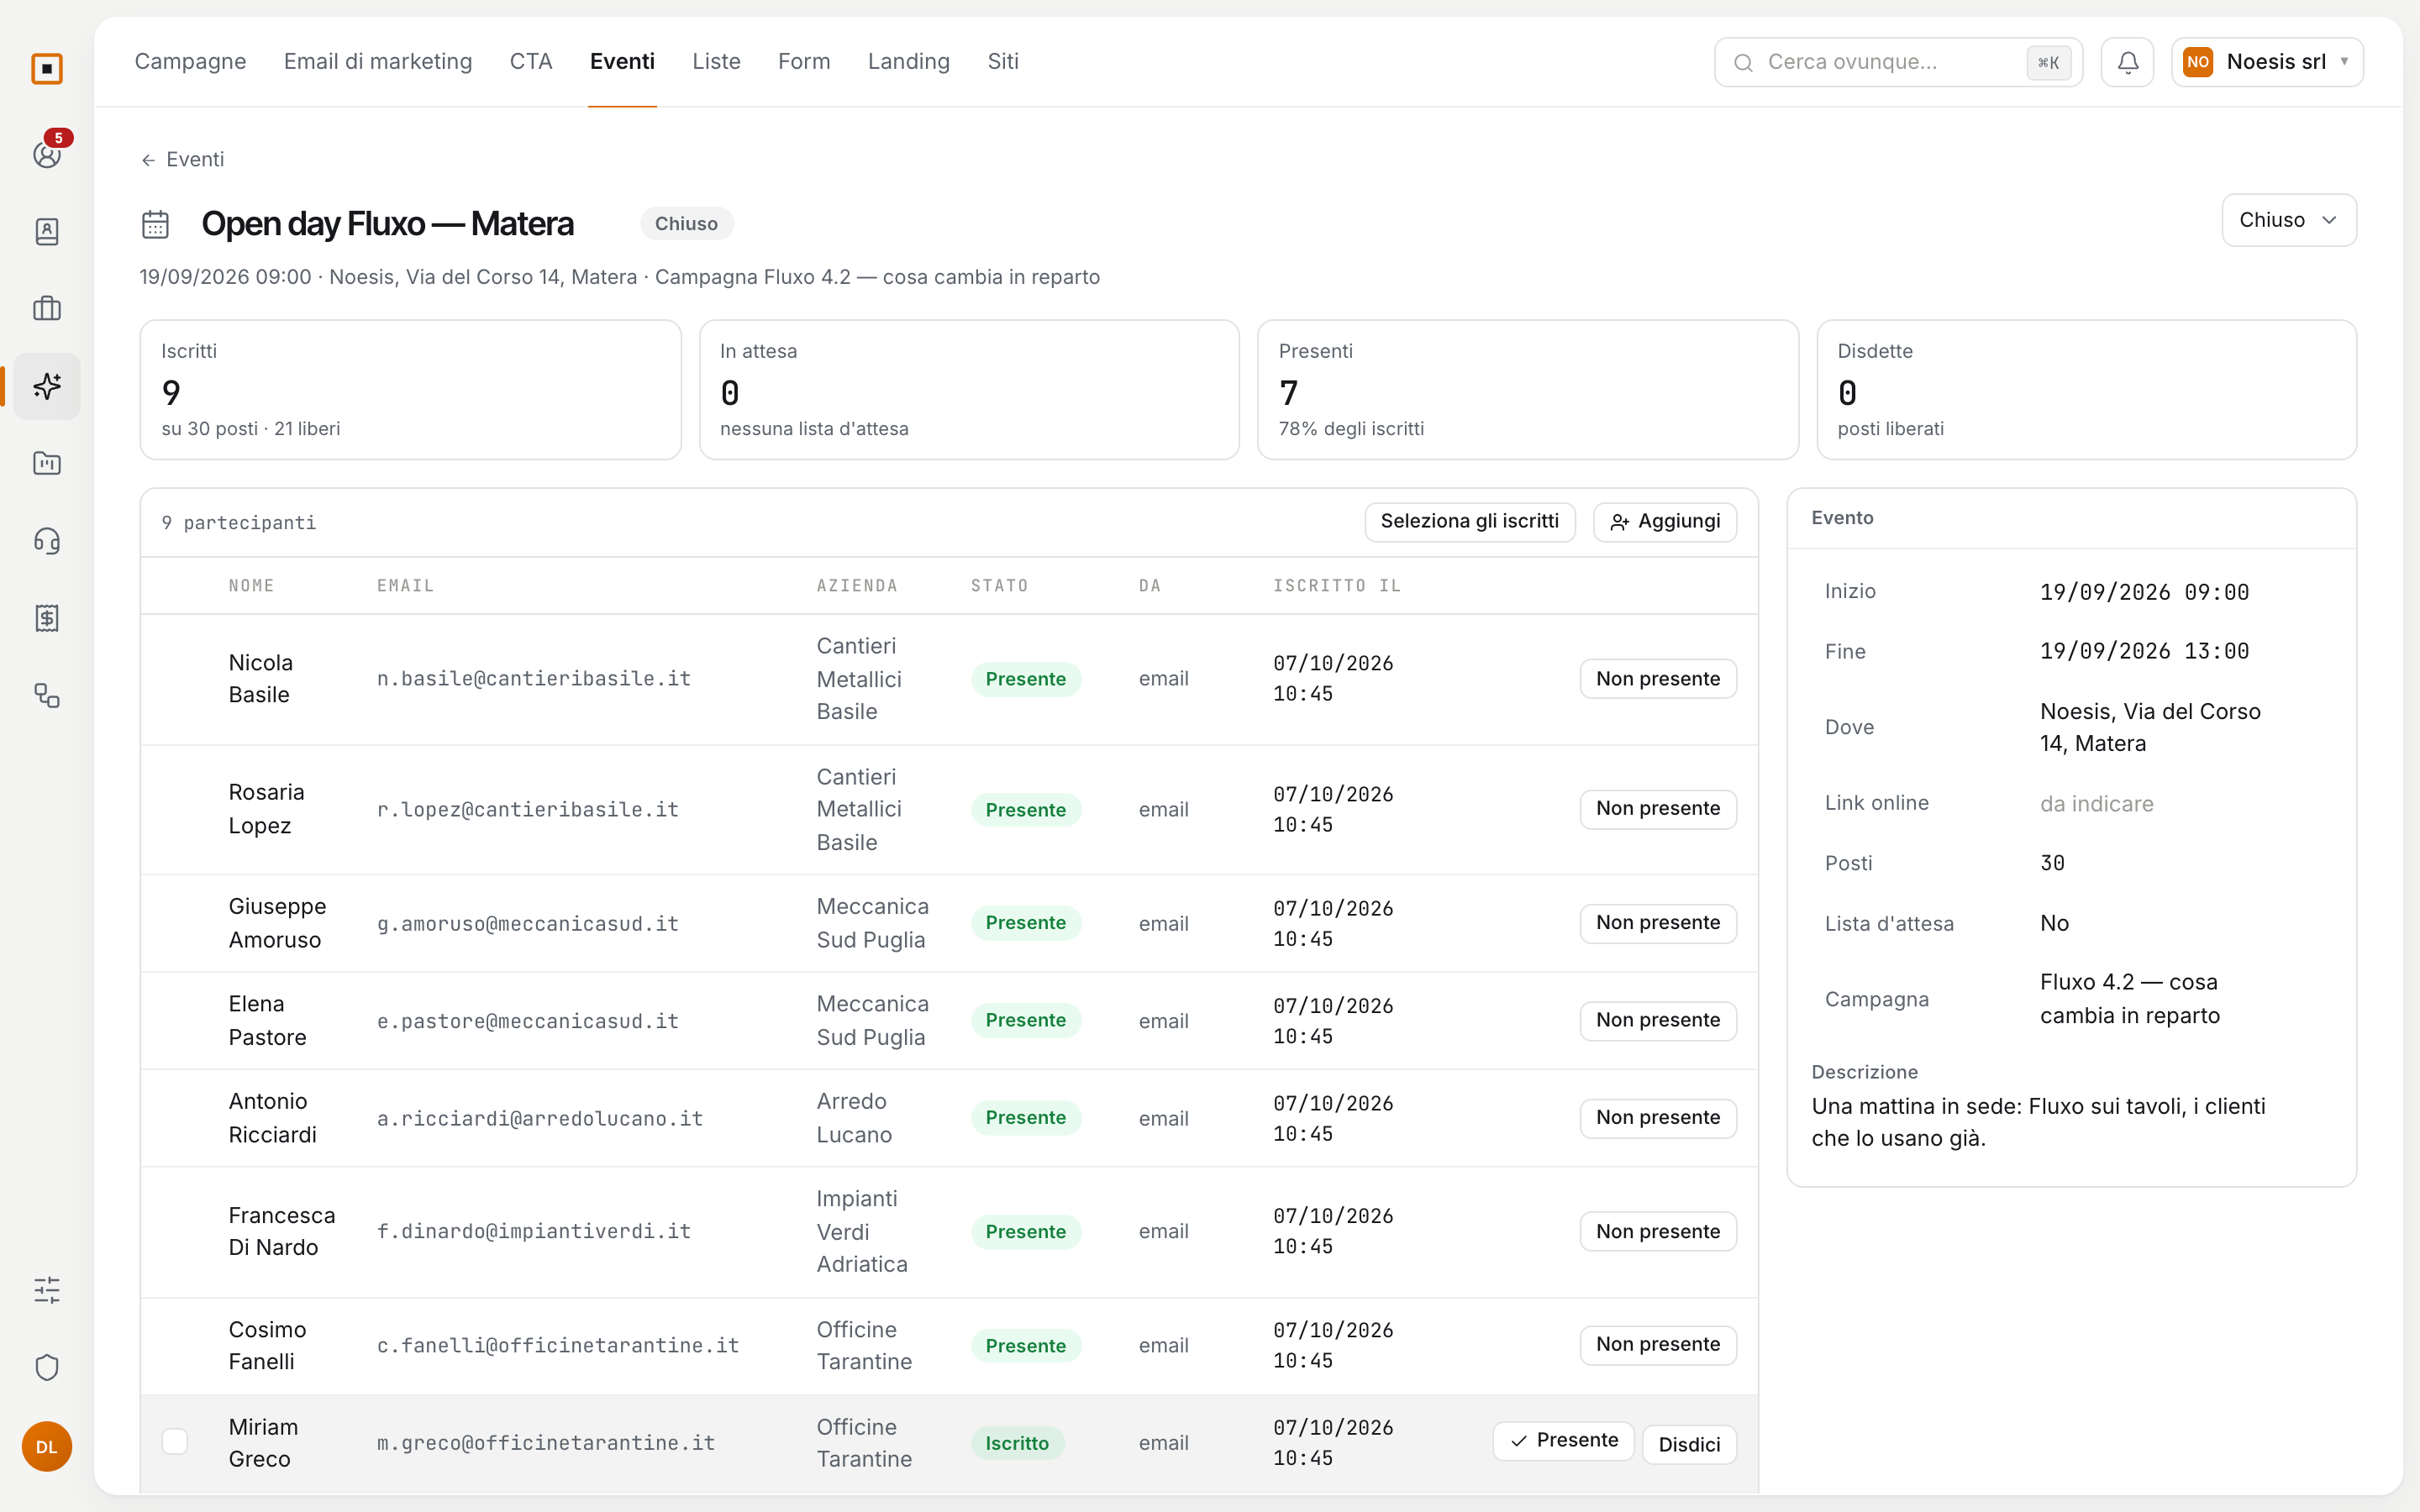Open the workflow automation sidebar icon
This screenshot has height=1512, width=2420.
(x=47, y=695)
